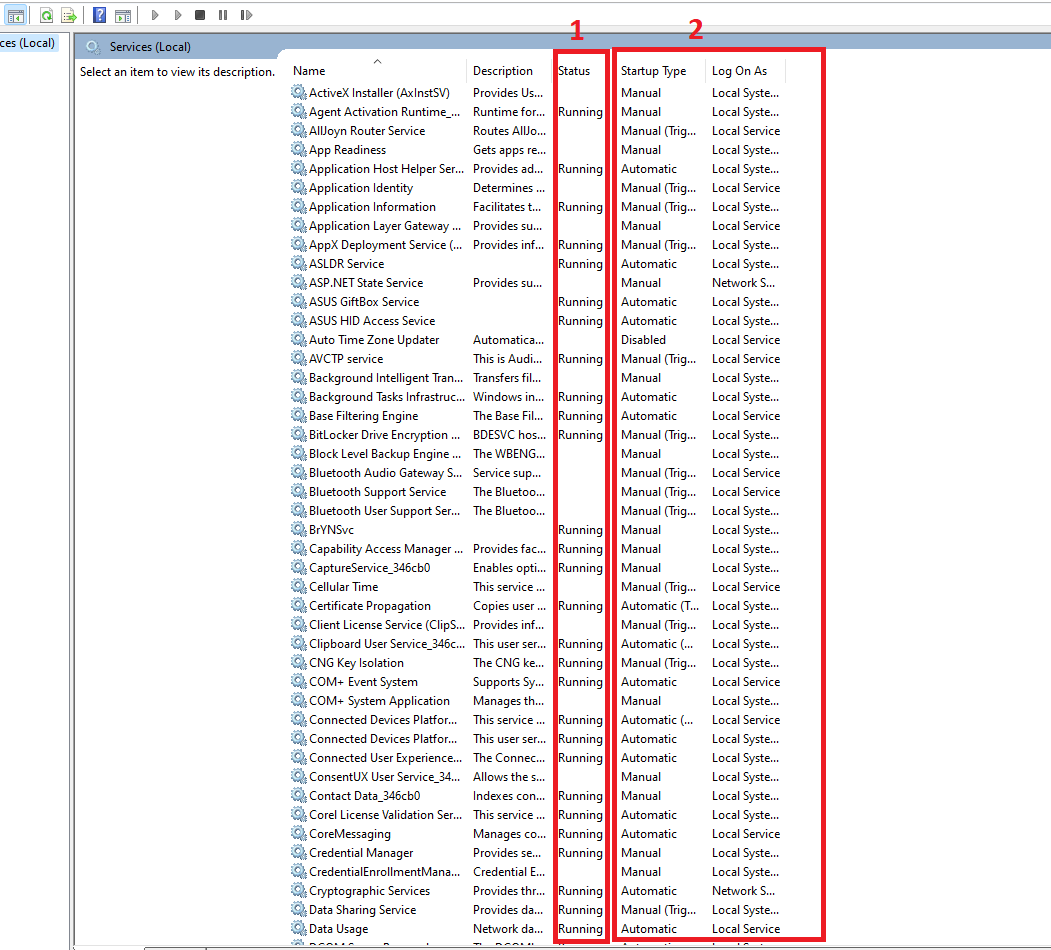This screenshot has height=950, width=1051.
Task: Select Bluetooth User Support Ser... service name
Action: (385, 511)
